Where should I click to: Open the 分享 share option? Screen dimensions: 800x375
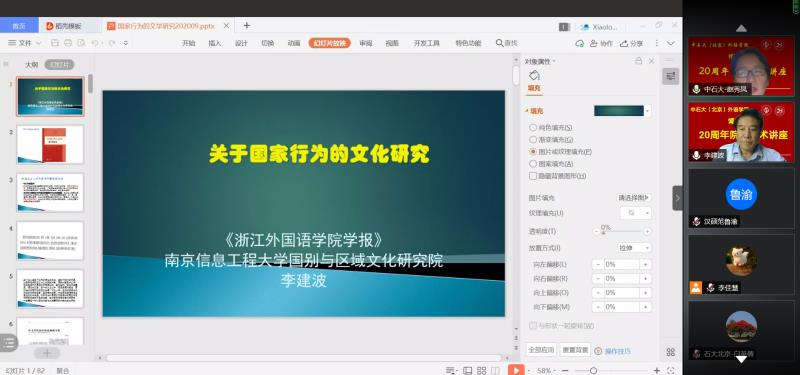(x=631, y=43)
